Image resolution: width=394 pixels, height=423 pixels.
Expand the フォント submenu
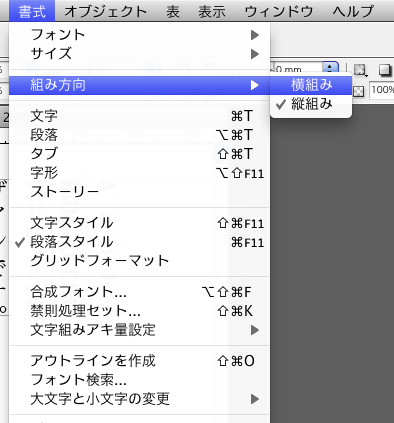pos(139,35)
